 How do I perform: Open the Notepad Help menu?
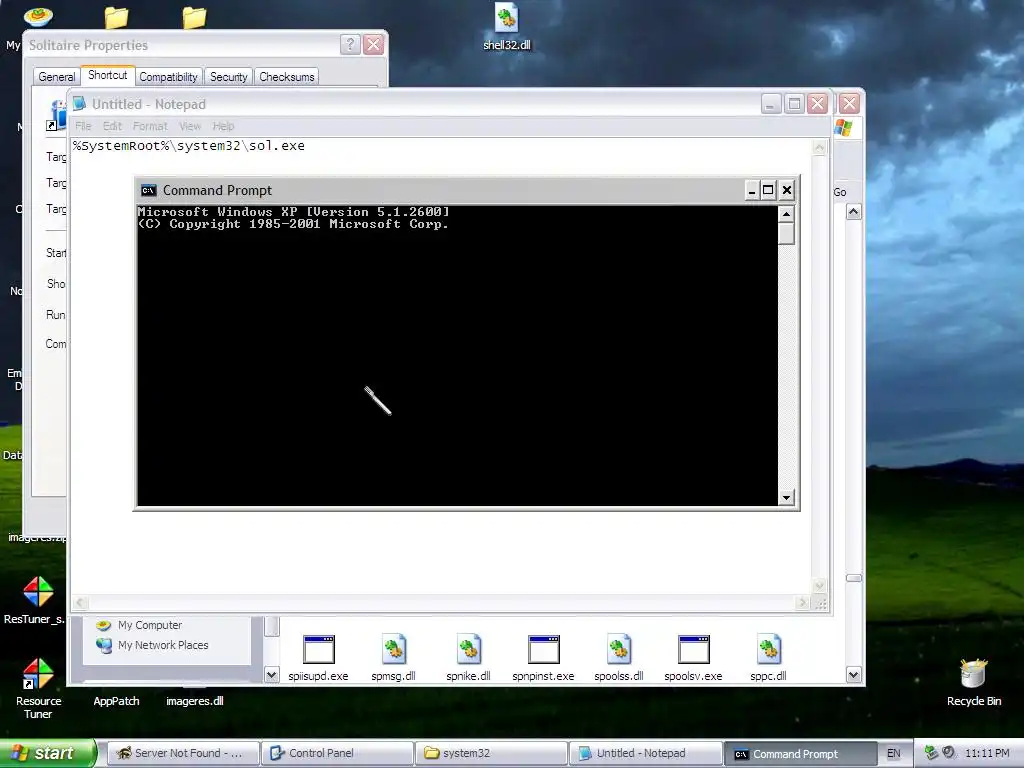(223, 126)
